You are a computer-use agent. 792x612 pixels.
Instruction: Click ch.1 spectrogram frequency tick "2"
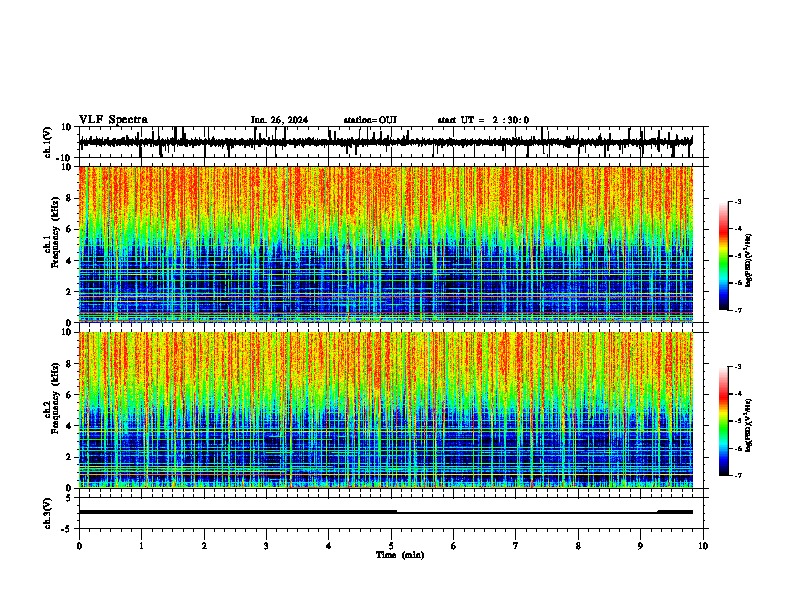point(69,292)
